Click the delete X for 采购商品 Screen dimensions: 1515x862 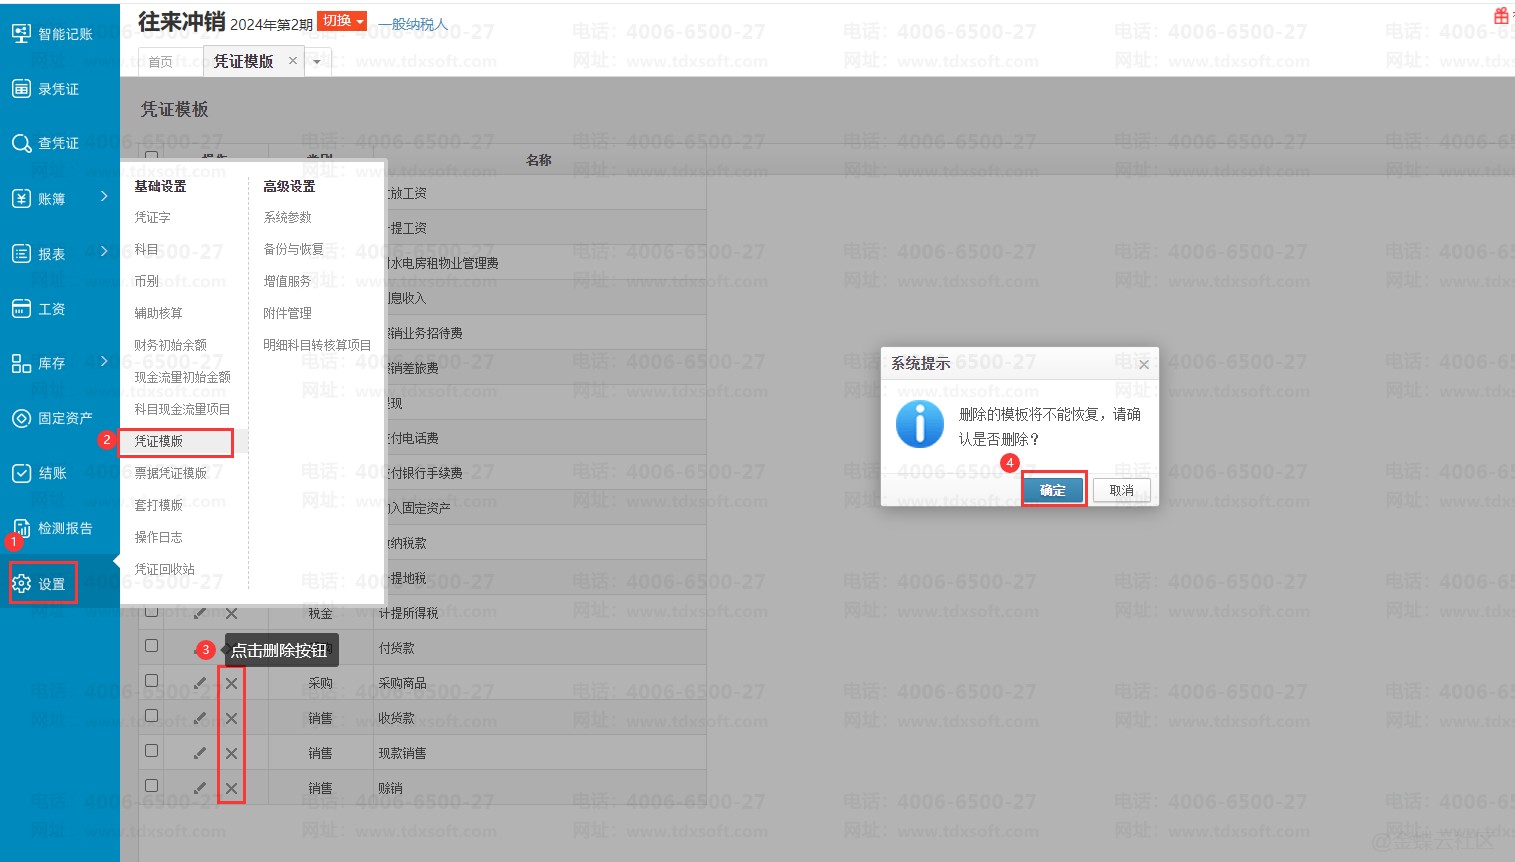(231, 683)
